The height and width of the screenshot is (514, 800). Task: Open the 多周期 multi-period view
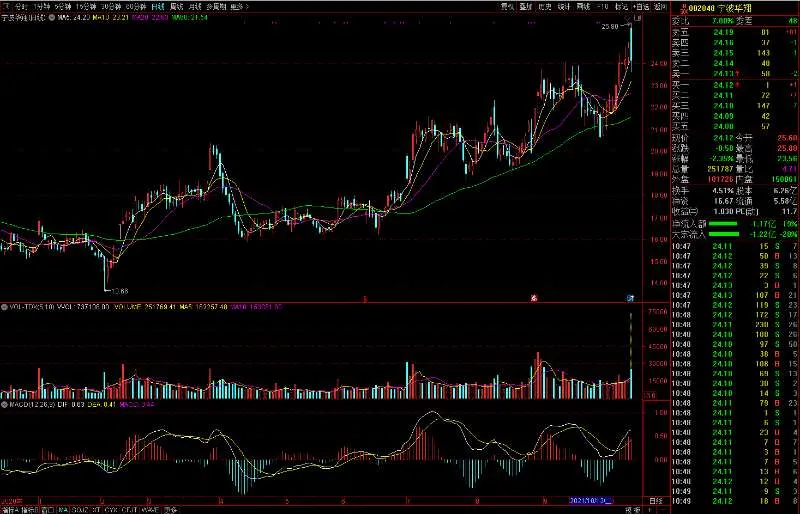point(216,7)
